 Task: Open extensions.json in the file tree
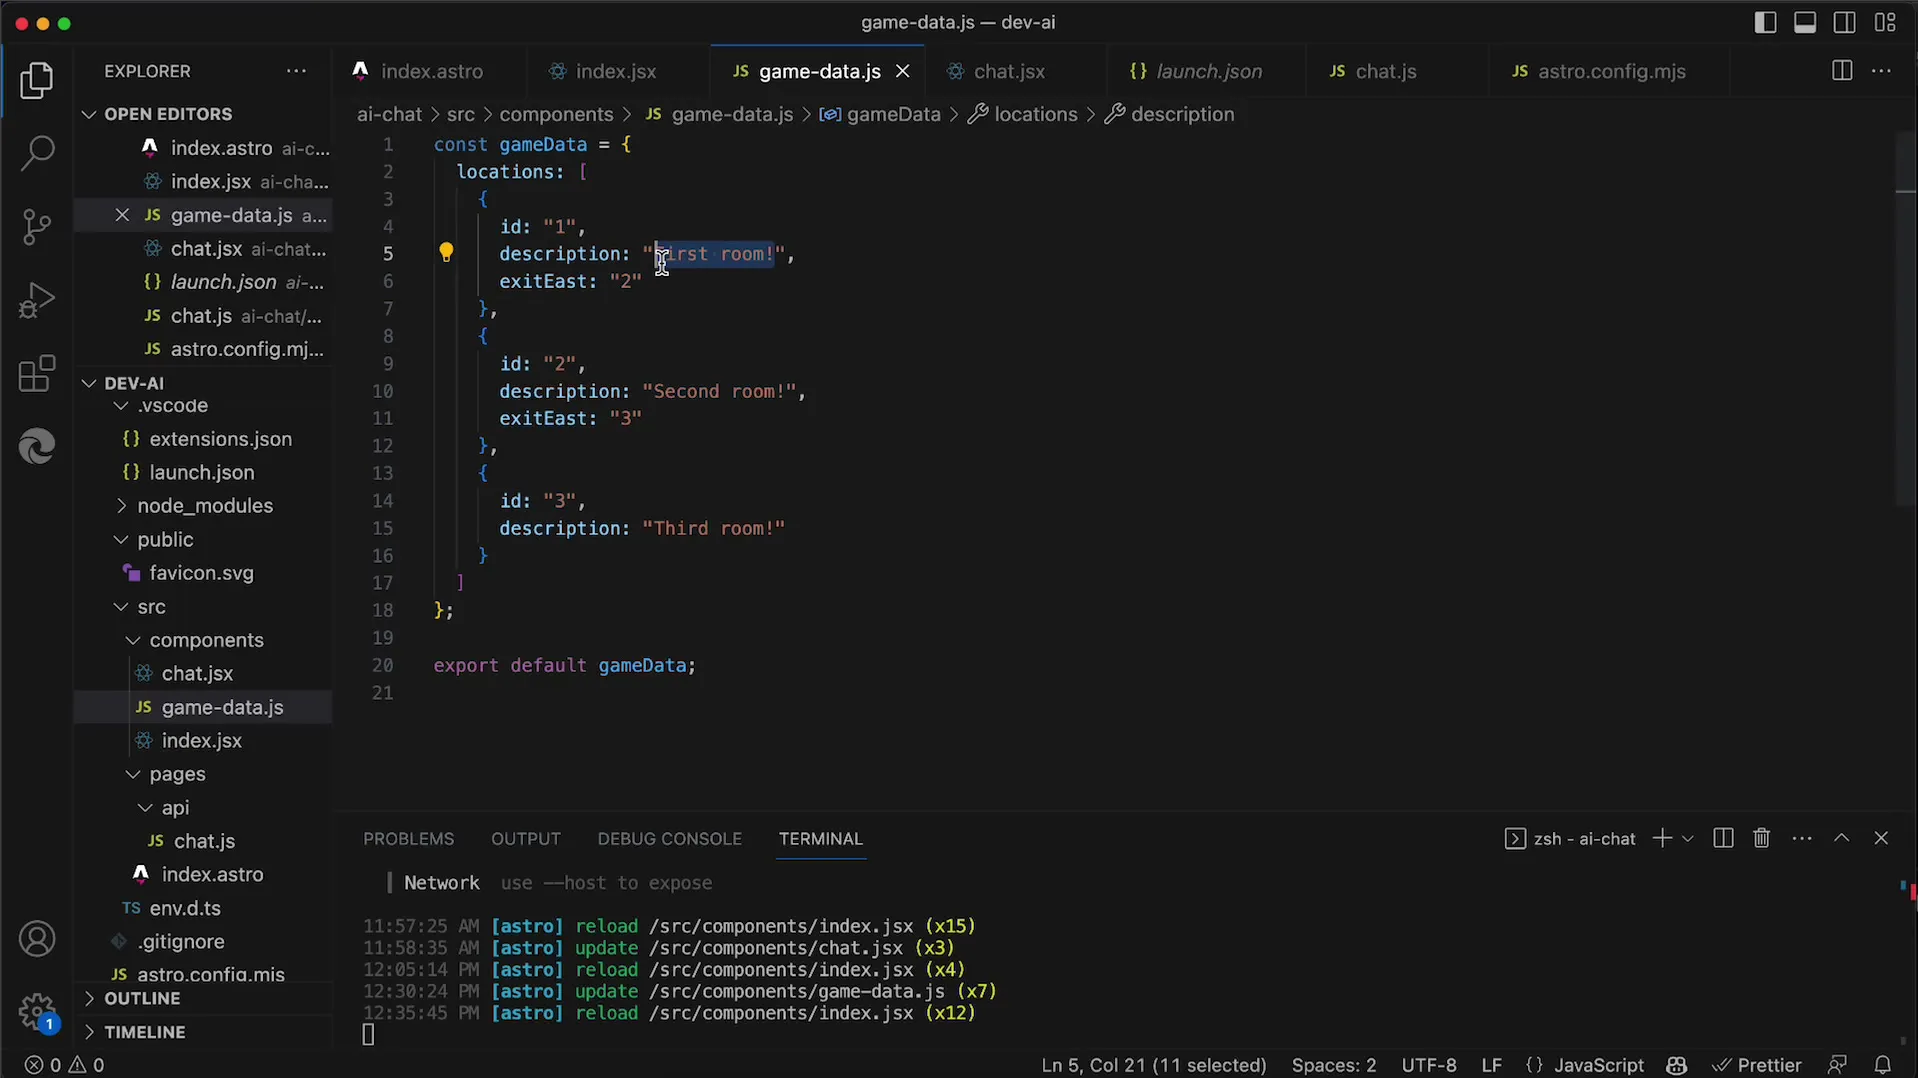[x=220, y=439]
